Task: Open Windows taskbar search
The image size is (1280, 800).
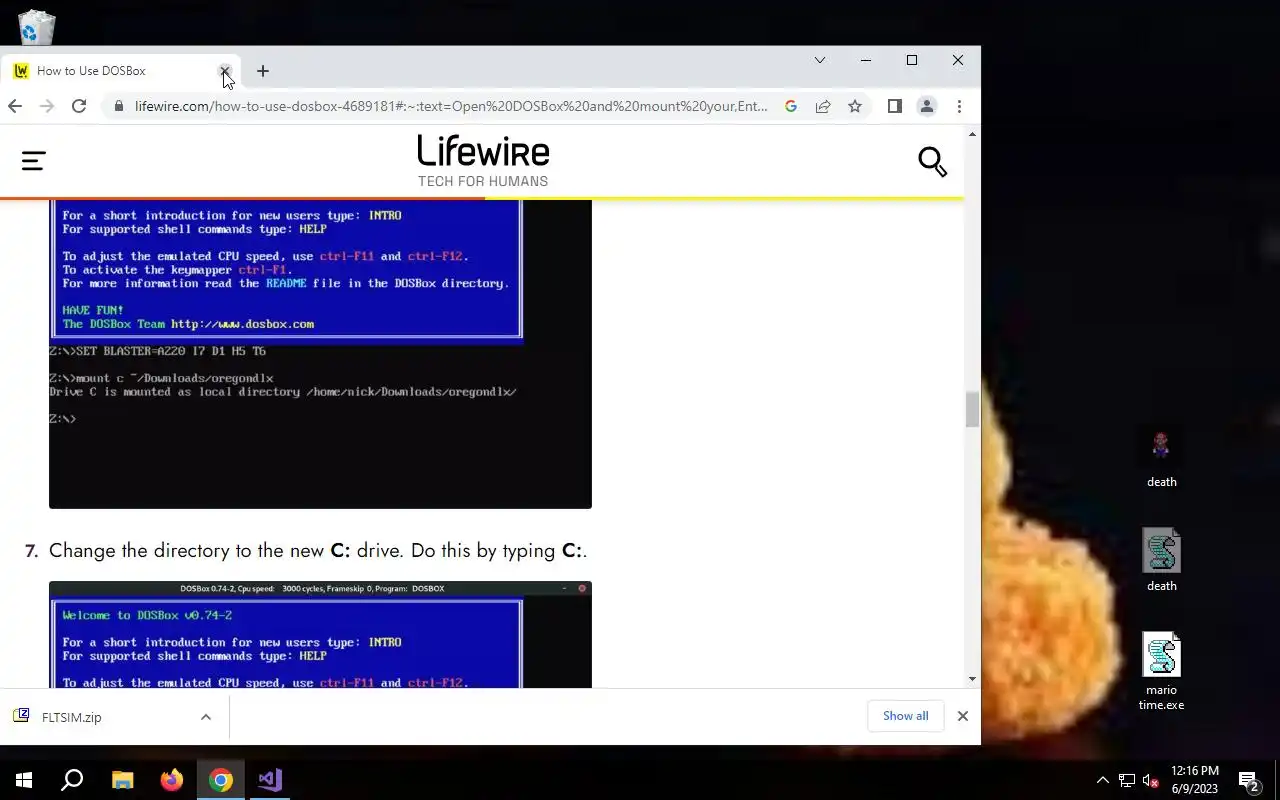Action: tap(72, 780)
